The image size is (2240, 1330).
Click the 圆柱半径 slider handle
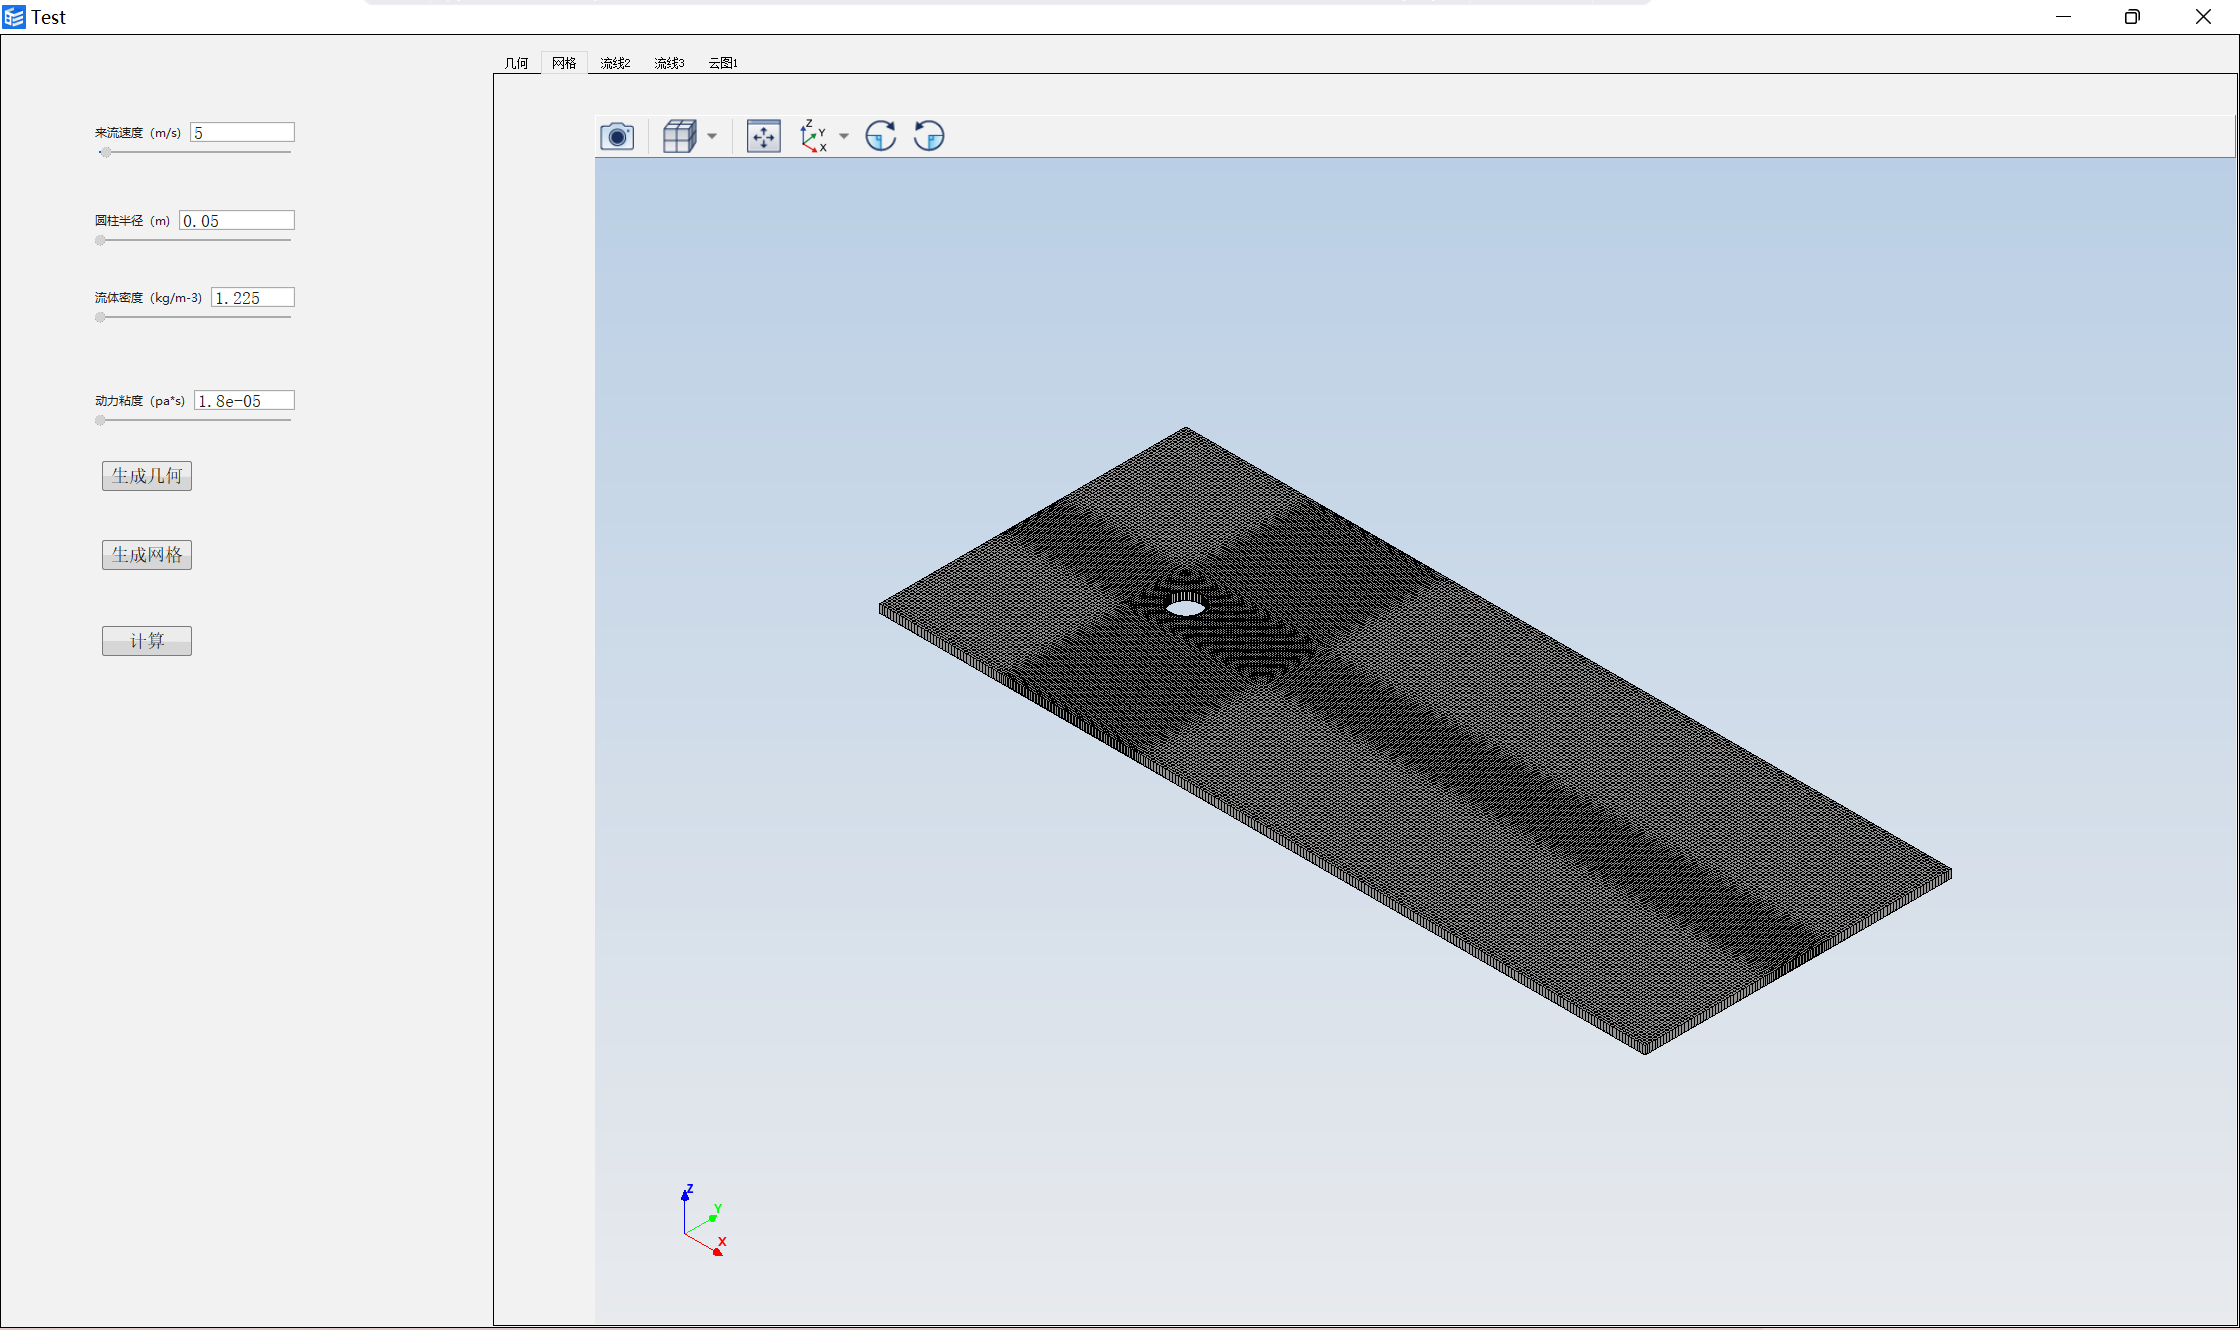100,241
